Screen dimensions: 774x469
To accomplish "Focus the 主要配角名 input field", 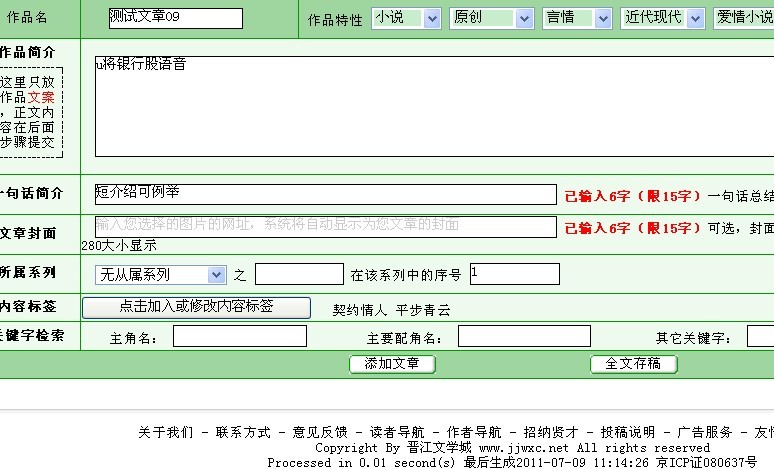I will [x=524, y=336].
